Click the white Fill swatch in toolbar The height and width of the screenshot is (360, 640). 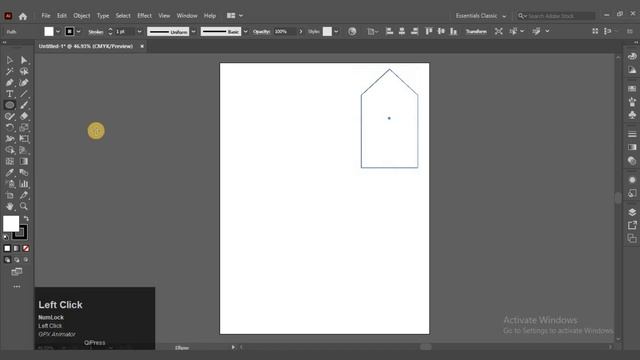coord(11,223)
